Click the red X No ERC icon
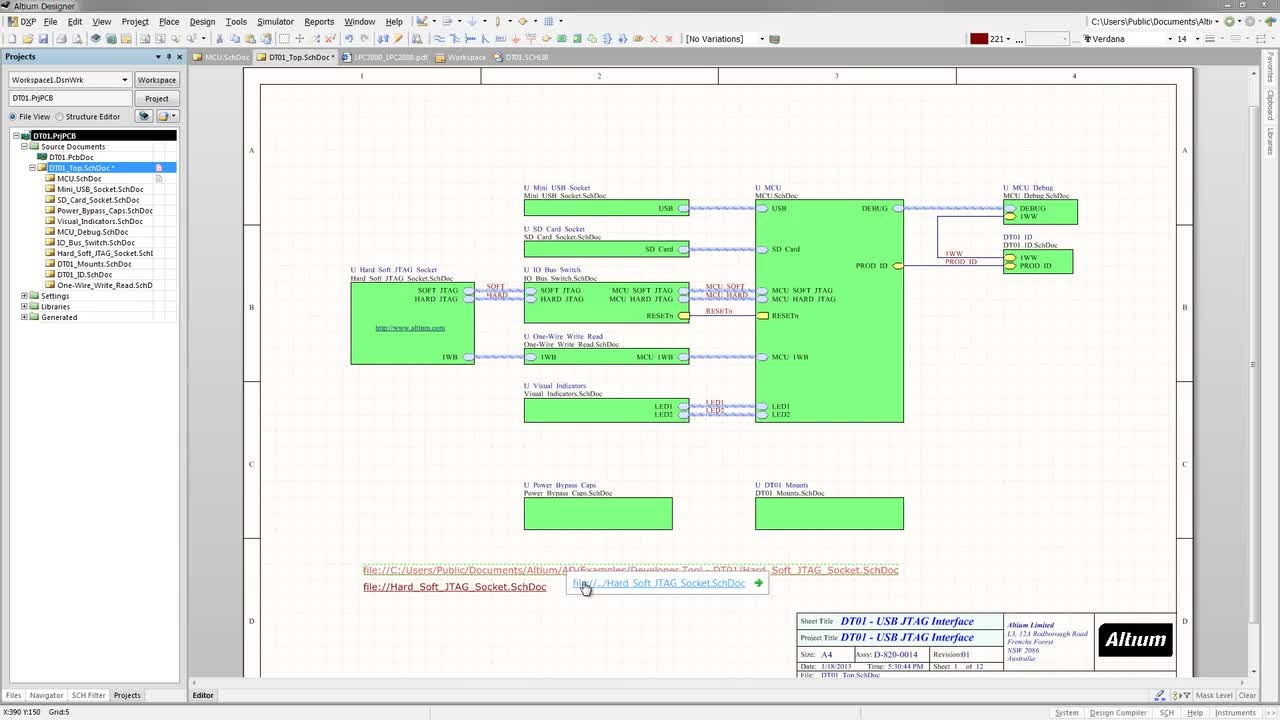 pos(654,39)
